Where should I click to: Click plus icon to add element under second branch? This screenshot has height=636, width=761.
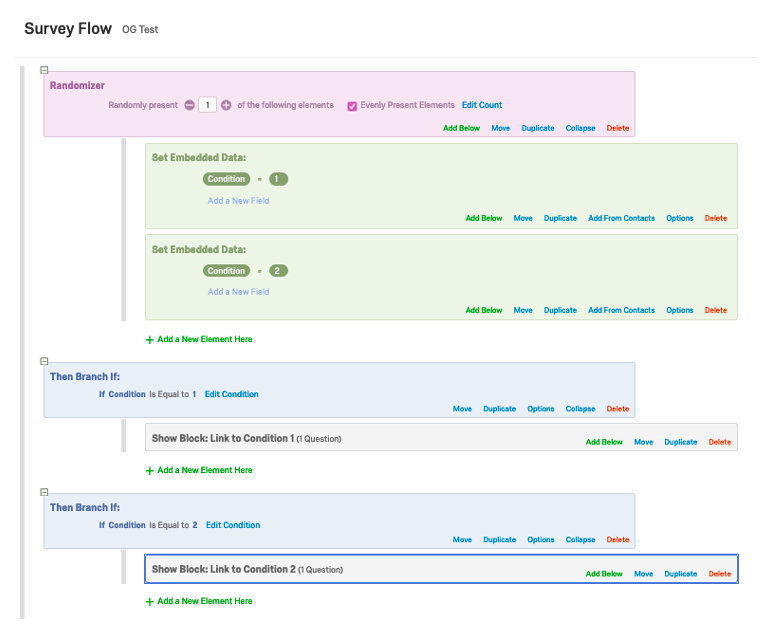[150, 602]
